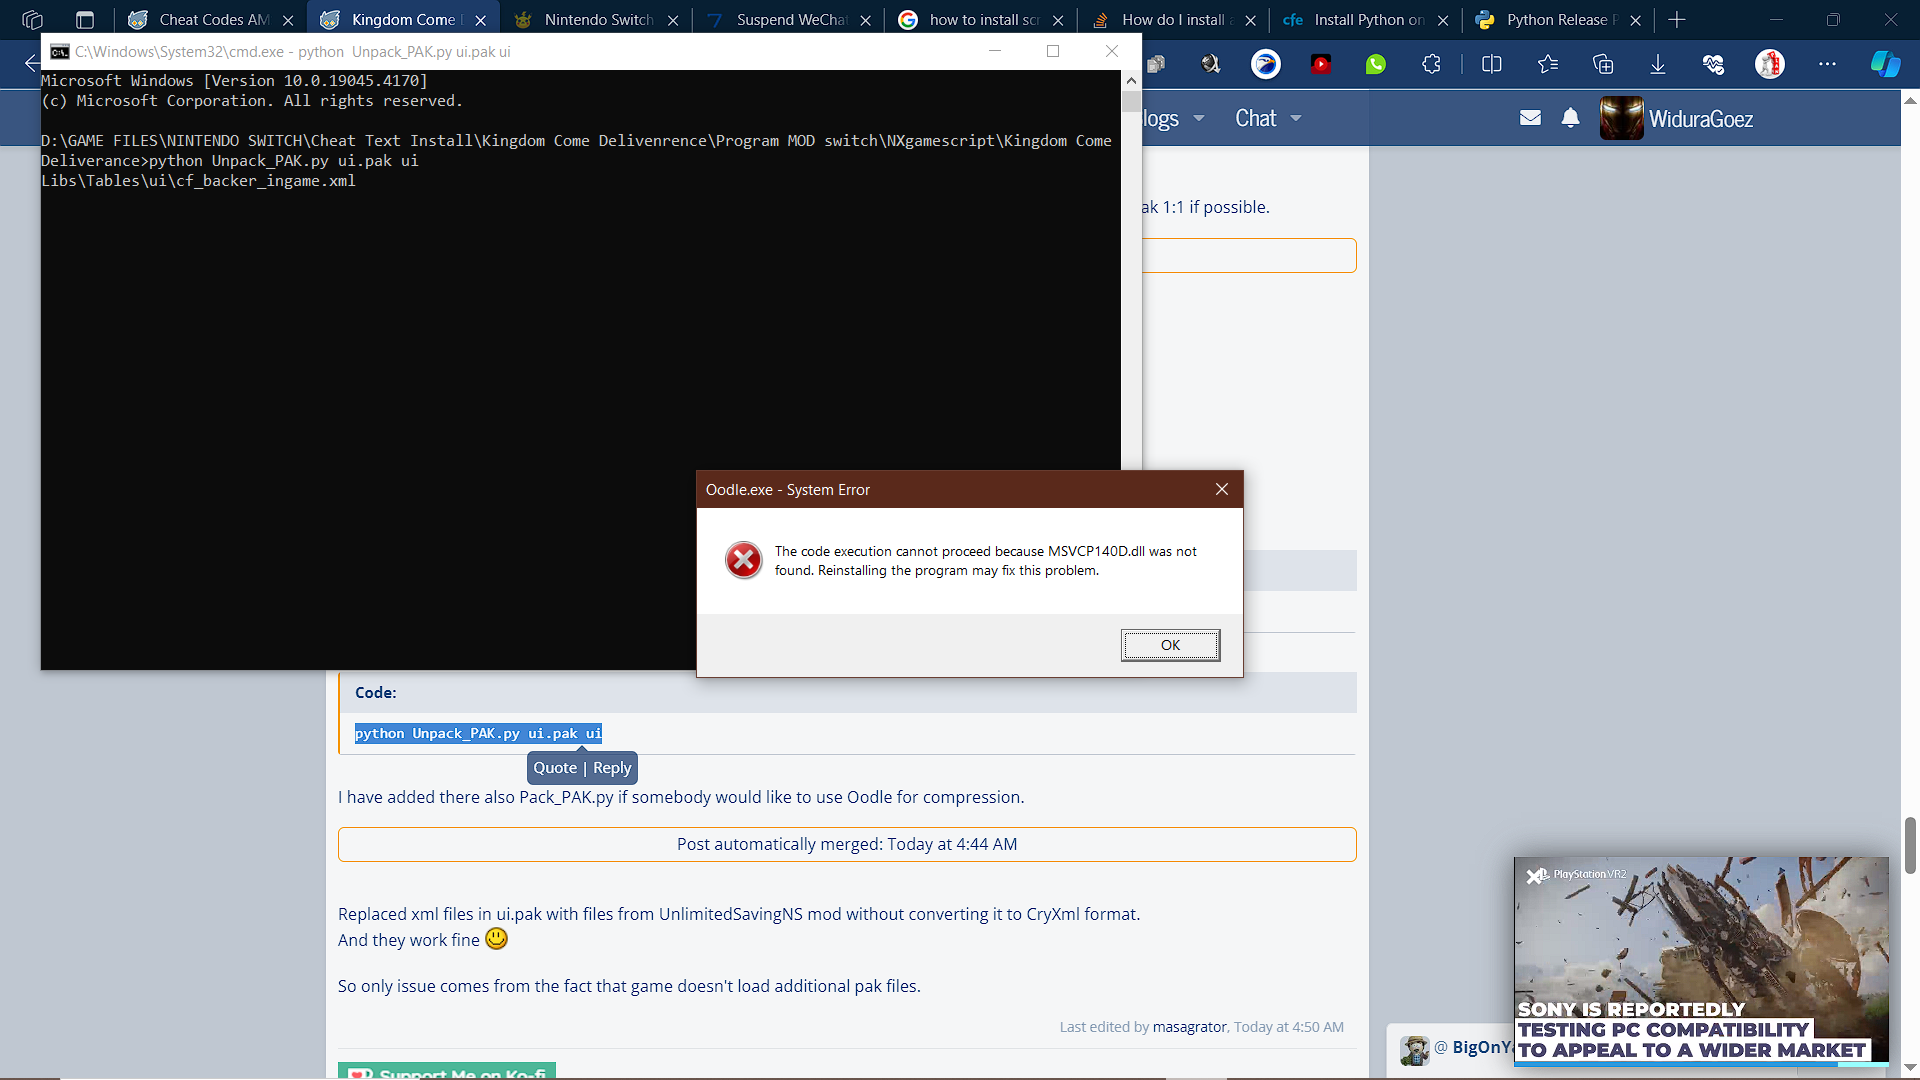Click Support Me on Ko-fi button
This screenshot has width=1920, height=1080.
pos(447,1071)
